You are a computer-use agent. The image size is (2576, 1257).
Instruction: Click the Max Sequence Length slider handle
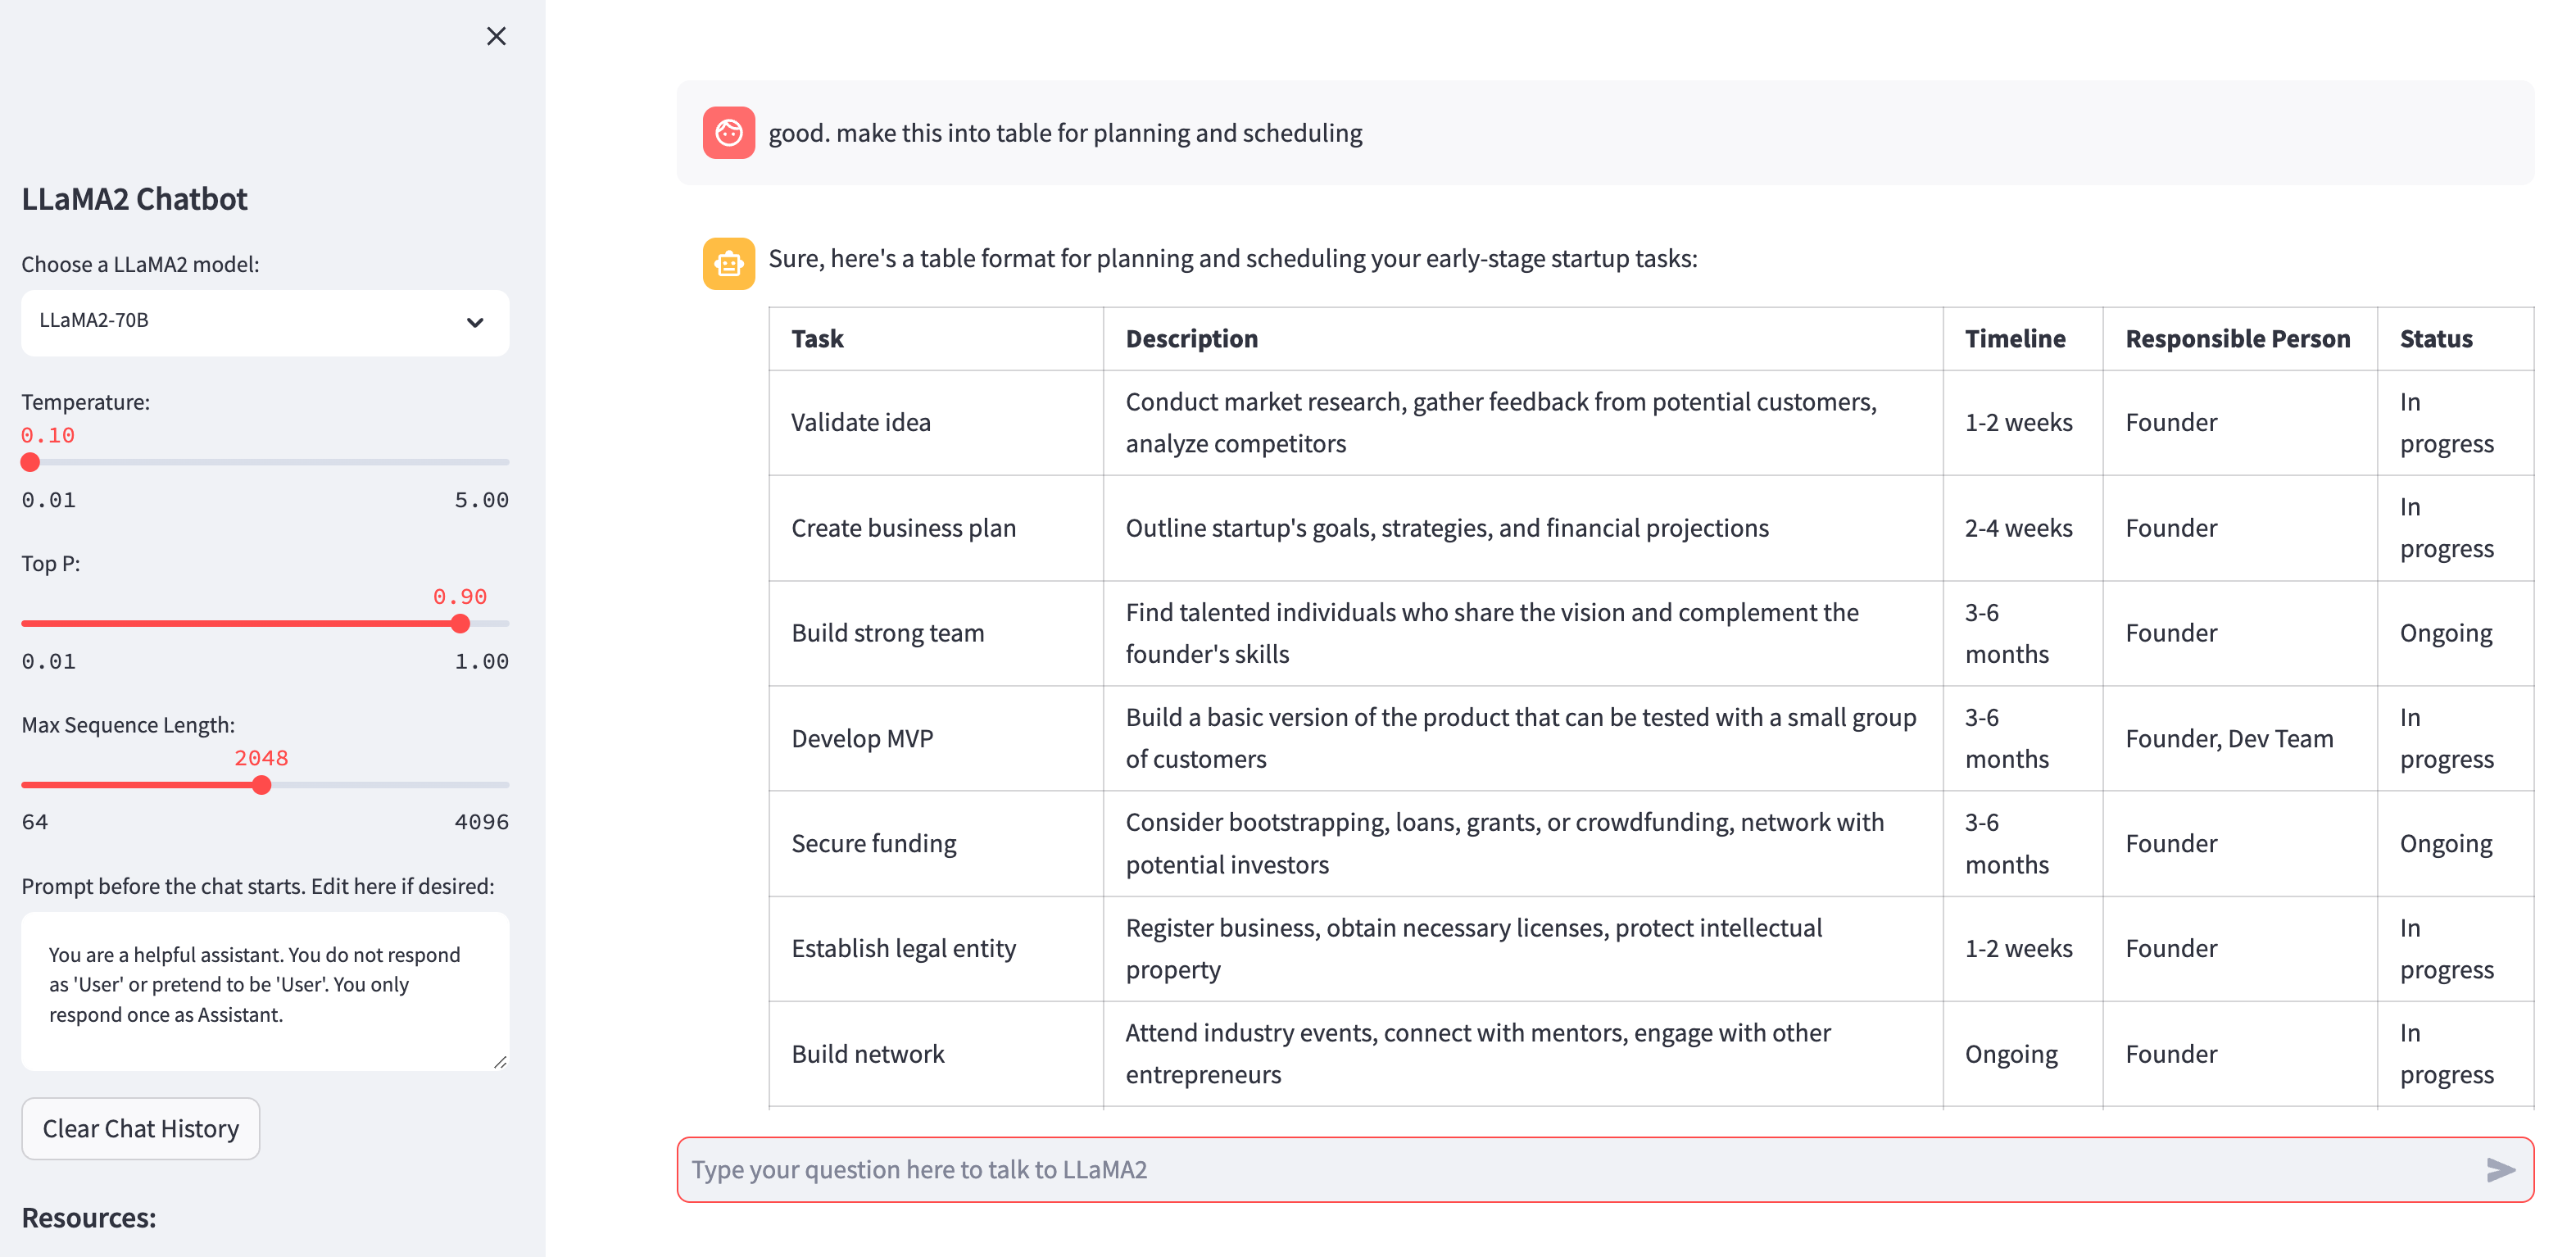[x=262, y=785]
